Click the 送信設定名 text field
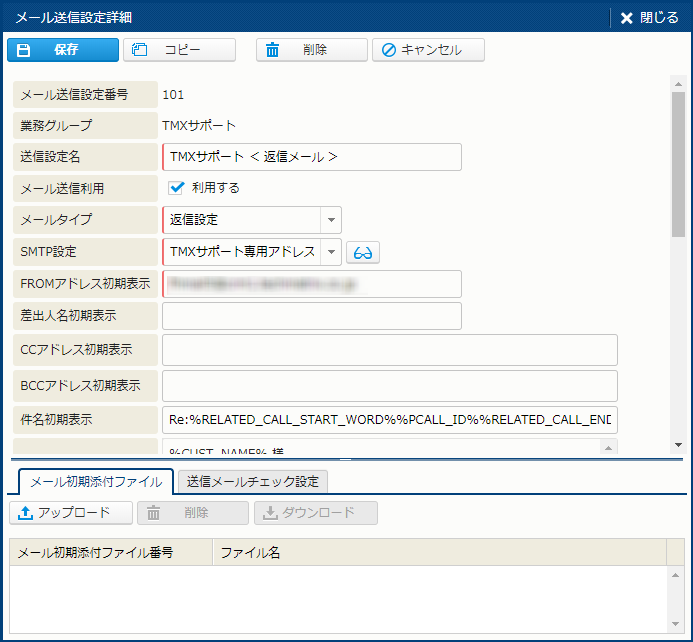Image resolution: width=693 pixels, height=642 pixels. pos(311,157)
